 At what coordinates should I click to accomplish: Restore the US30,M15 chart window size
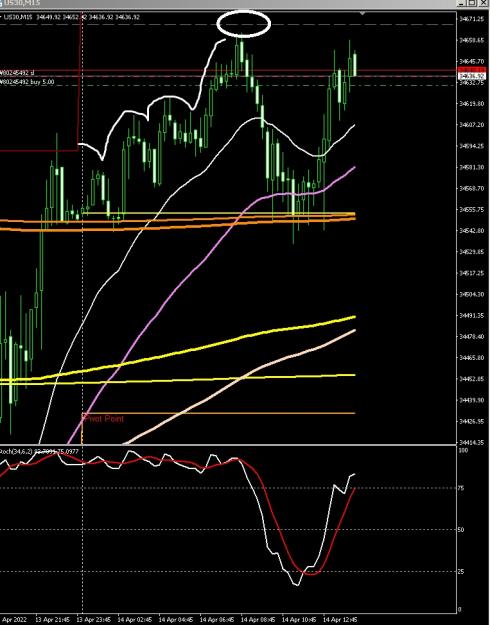472,3
